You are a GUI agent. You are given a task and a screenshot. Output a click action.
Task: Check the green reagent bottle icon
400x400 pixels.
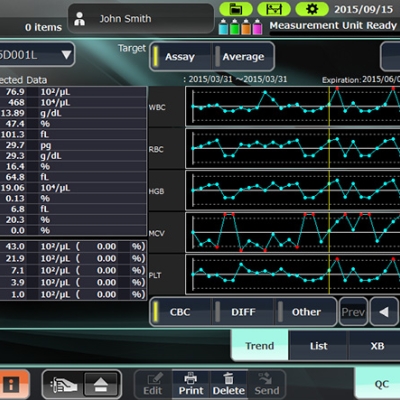235,27
